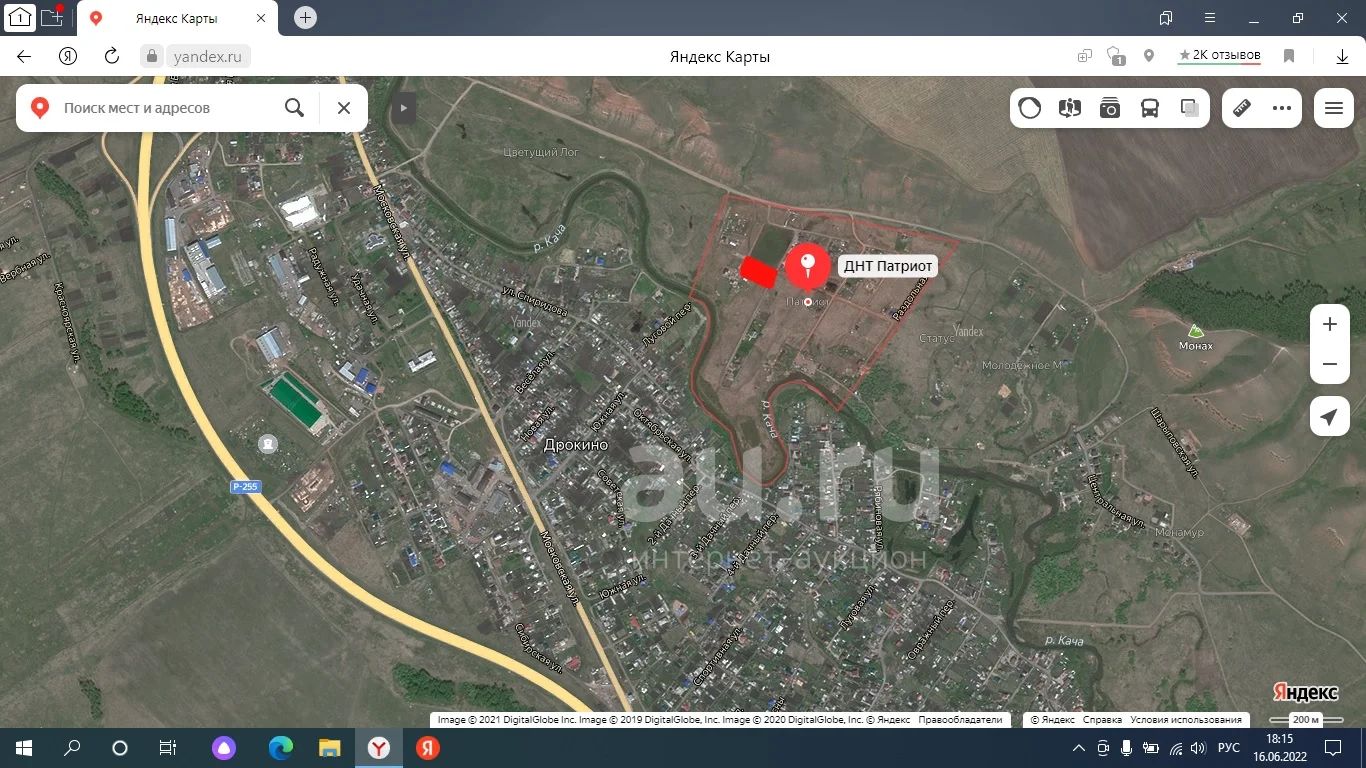Click the © Яндекс copyright link
The image size is (1366, 768).
click(1052, 719)
